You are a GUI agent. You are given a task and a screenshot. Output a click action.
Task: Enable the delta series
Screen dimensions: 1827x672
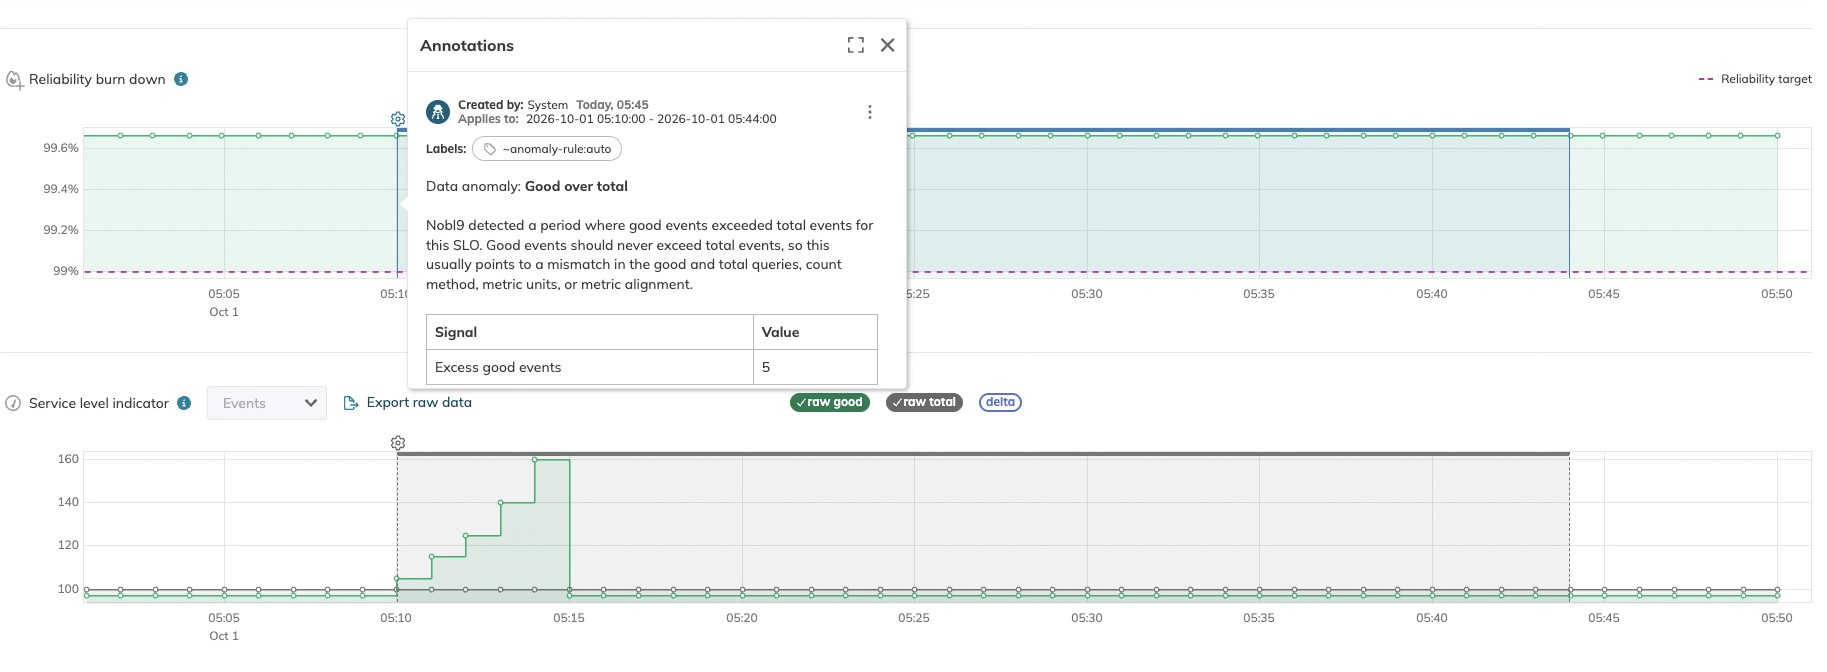[x=1000, y=402]
